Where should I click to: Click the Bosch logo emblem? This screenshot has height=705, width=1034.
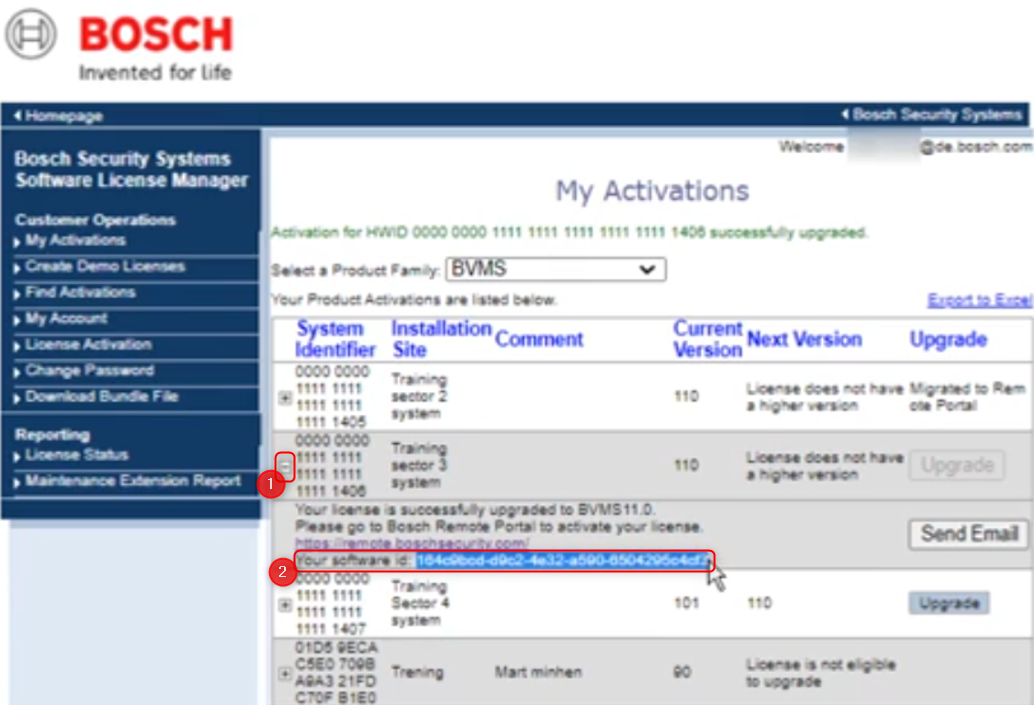tap(31, 34)
